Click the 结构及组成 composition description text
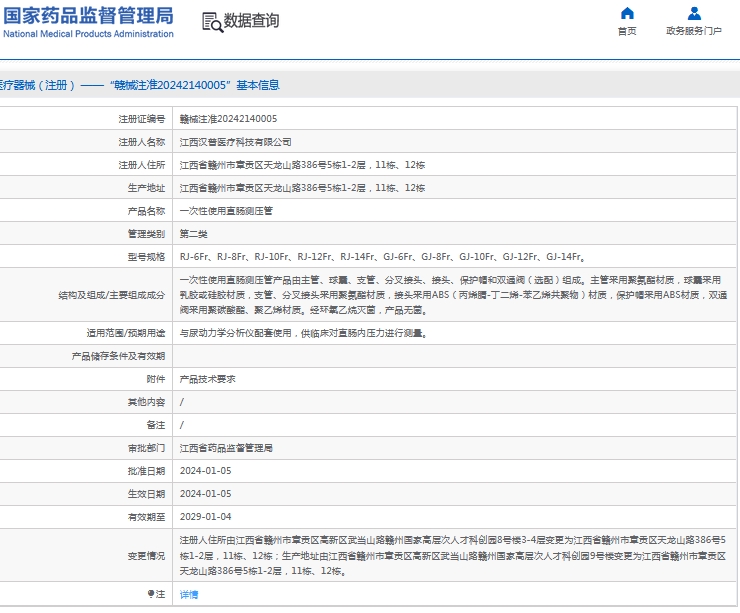The height and width of the screenshot is (613, 740). coord(453,295)
